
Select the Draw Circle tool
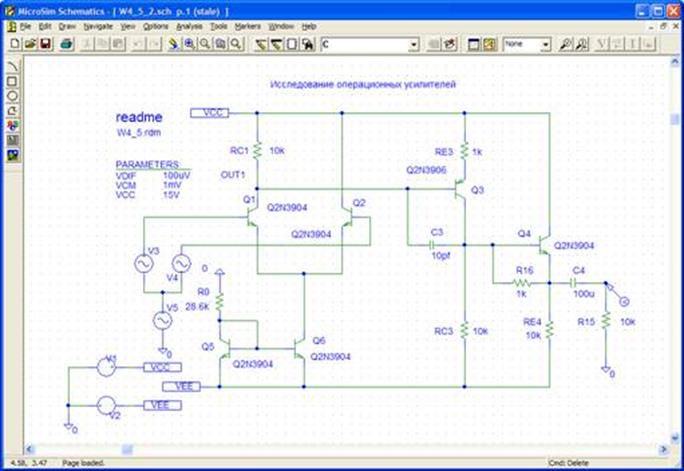pos(13,96)
